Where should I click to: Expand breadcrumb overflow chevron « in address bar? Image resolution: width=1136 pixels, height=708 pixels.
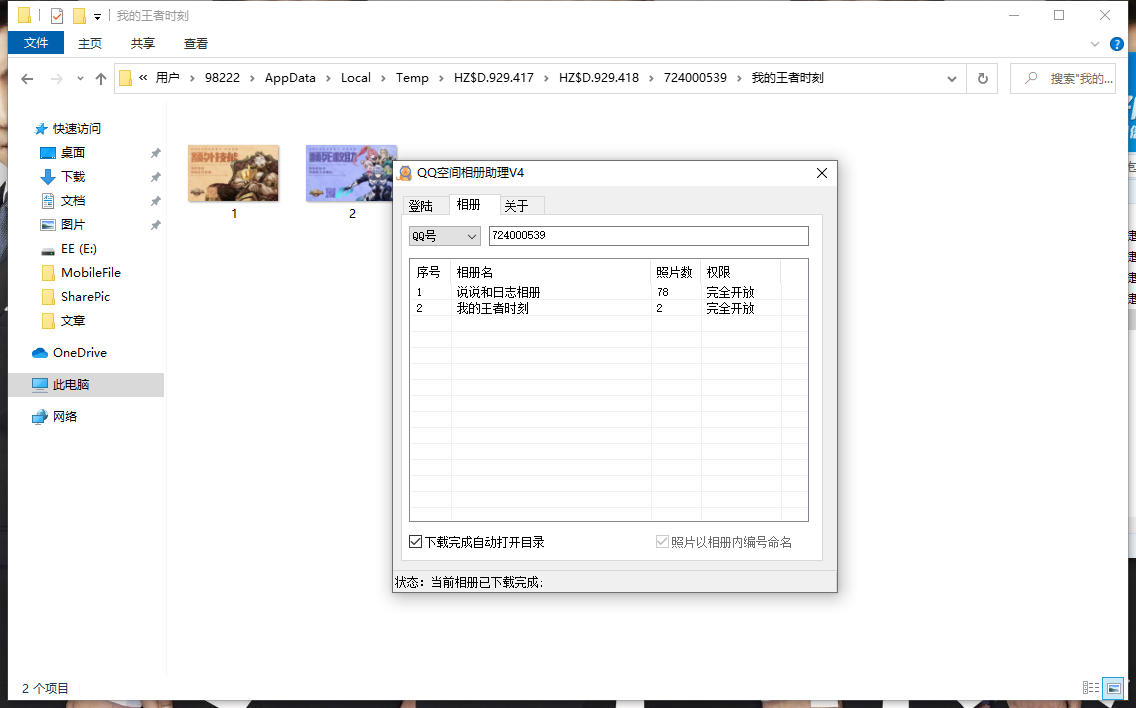click(143, 78)
